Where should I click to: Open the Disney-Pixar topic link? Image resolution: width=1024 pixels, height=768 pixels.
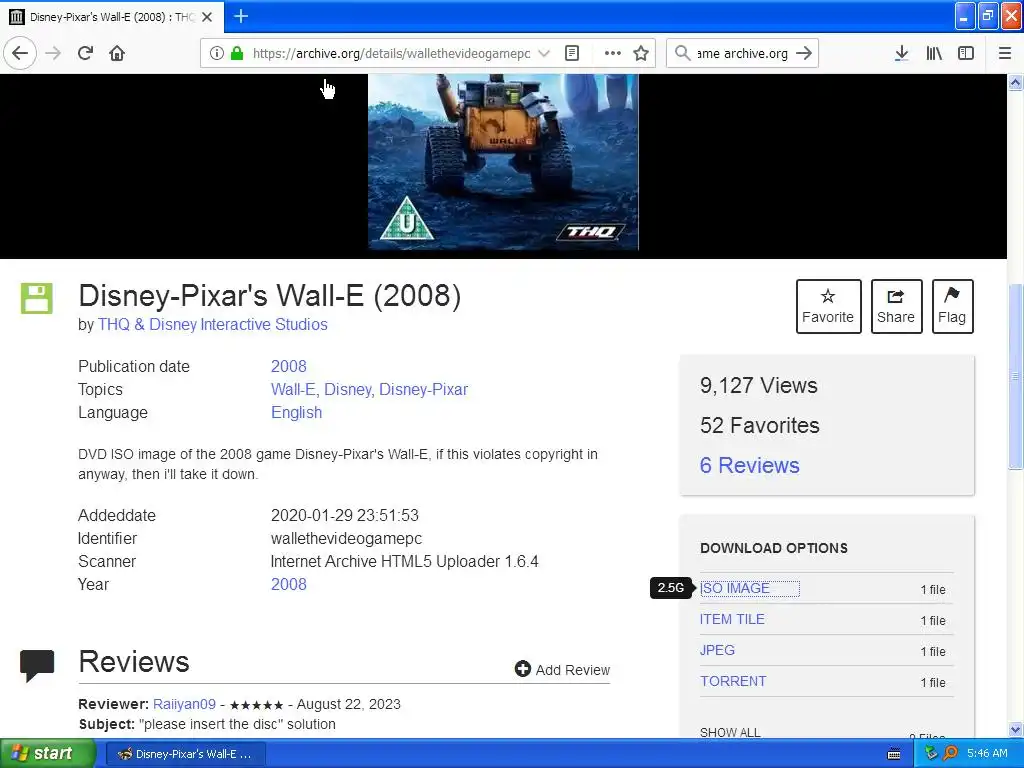pyautogui.click(x=423, y=389)
